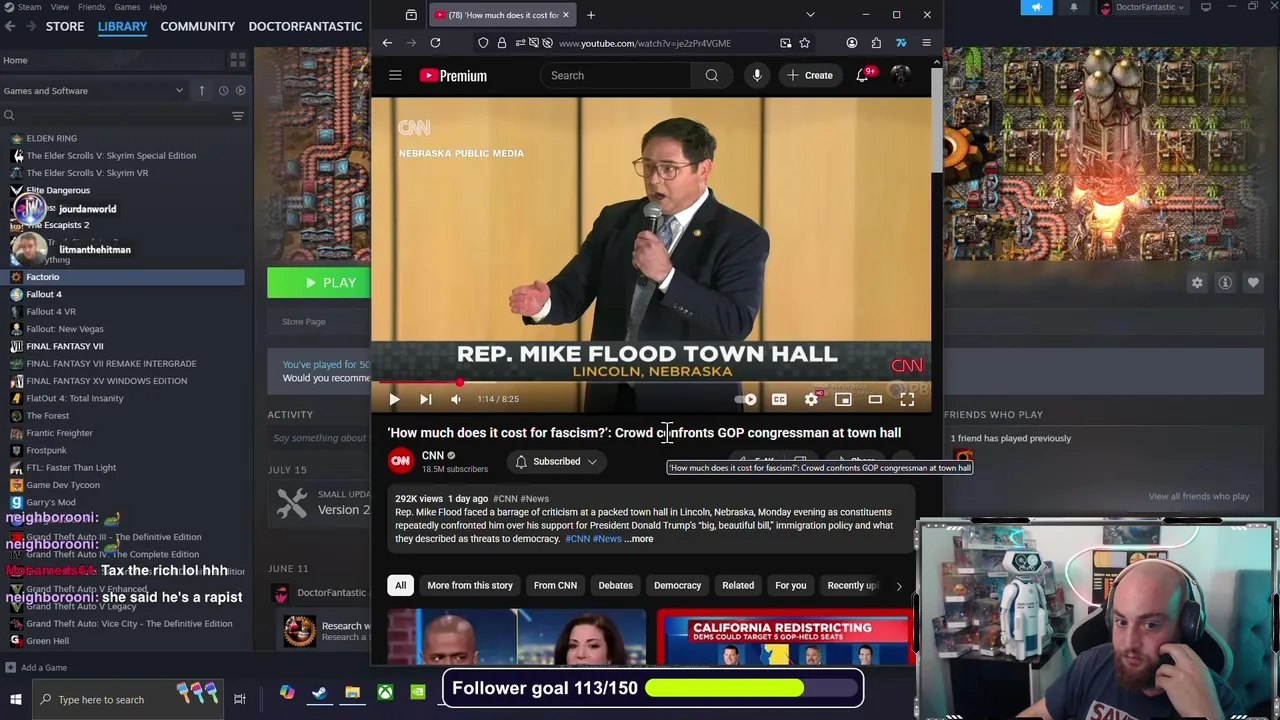
Task: Select 'From CNN' filter chip
Action: [x=555, y=585]
